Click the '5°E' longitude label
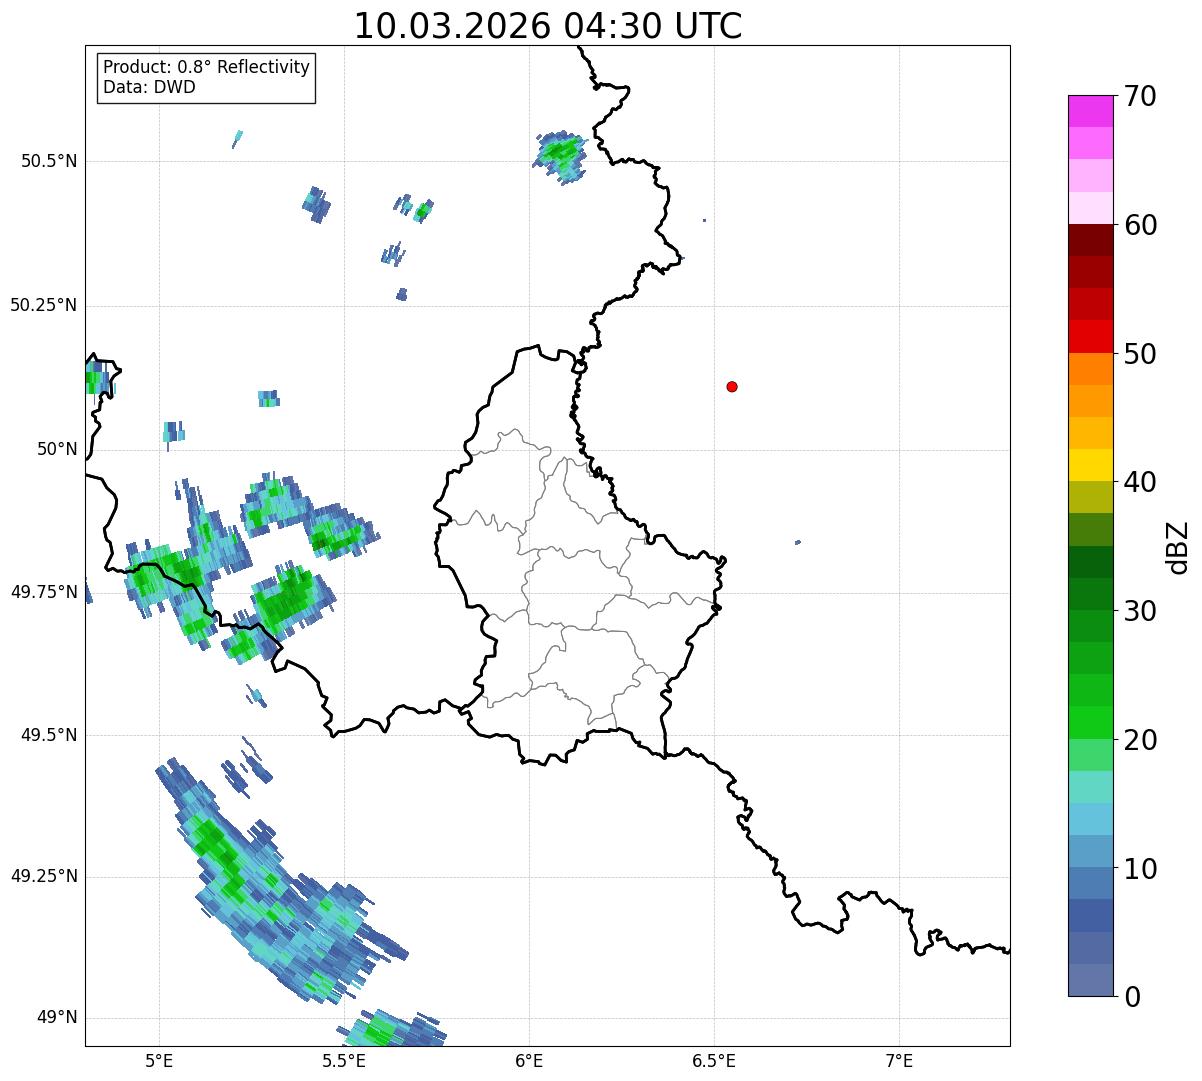 pyautogui.click(x=159, y=1060)
